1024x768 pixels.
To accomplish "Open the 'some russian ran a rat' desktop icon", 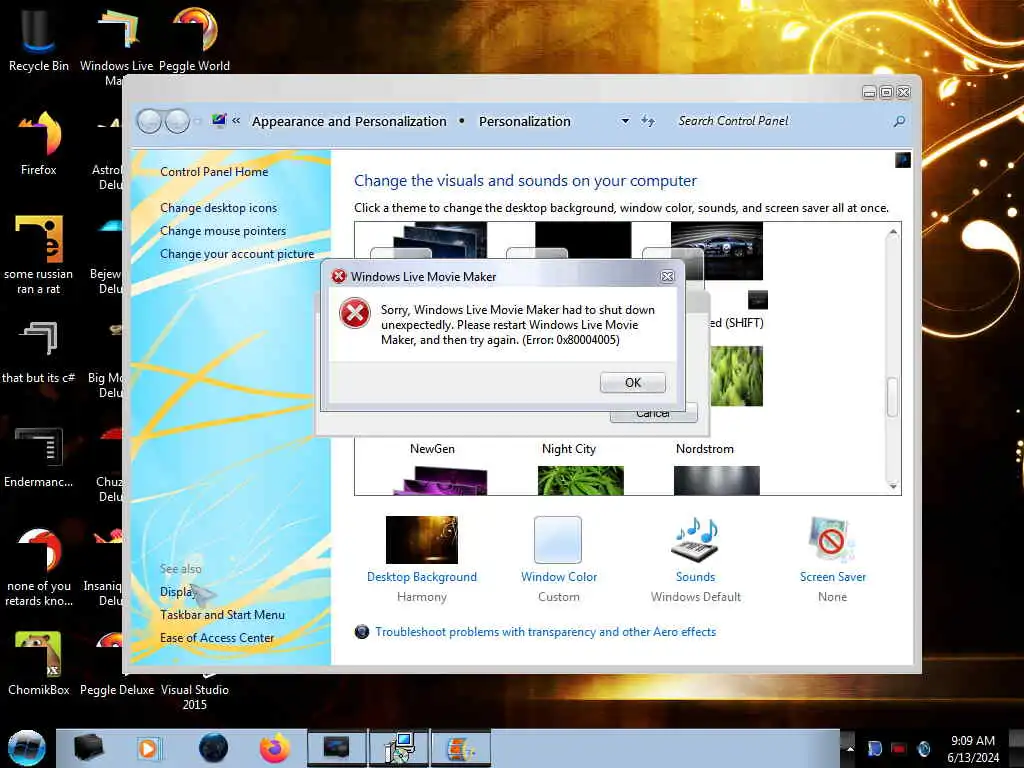I will point(38,254).
